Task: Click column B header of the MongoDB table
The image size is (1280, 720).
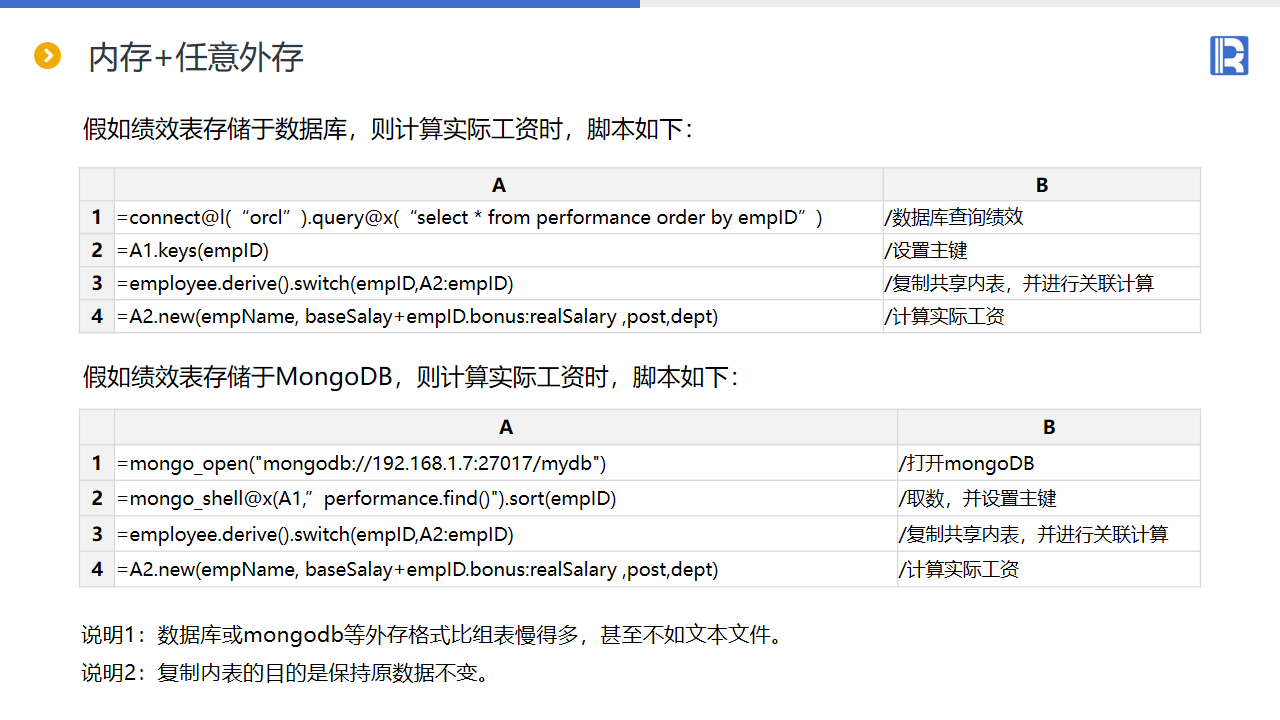Action: pyautogui.click(x=1048, y=428)
